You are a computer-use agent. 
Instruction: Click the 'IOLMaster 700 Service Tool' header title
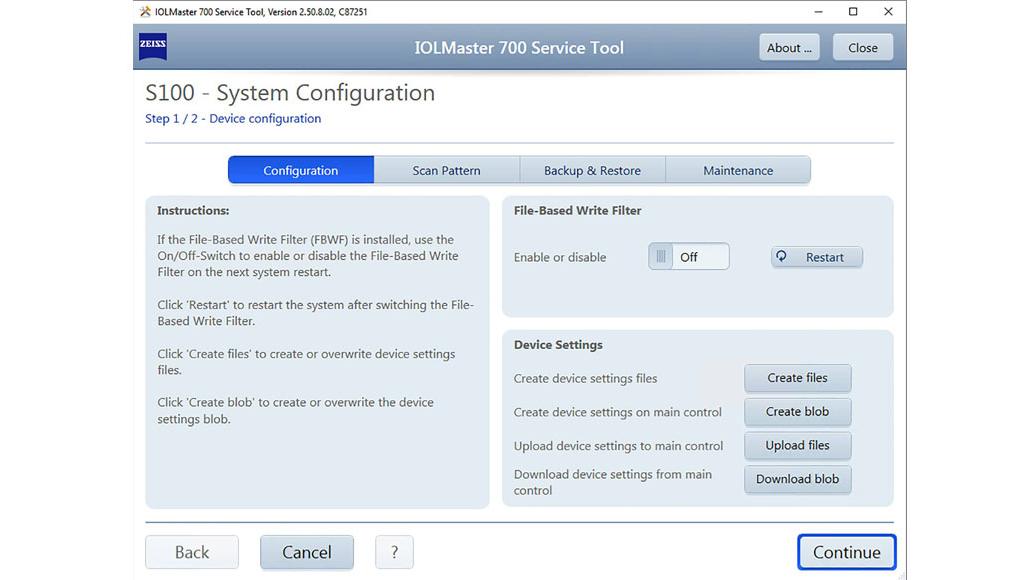click(x=519, y=47)
